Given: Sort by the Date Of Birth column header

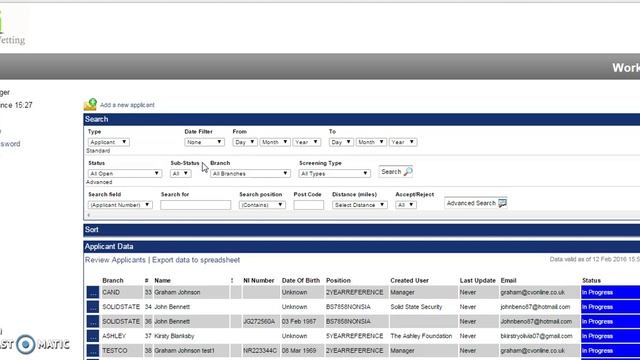Looking at the screenshot, I should tap(301, 280).
